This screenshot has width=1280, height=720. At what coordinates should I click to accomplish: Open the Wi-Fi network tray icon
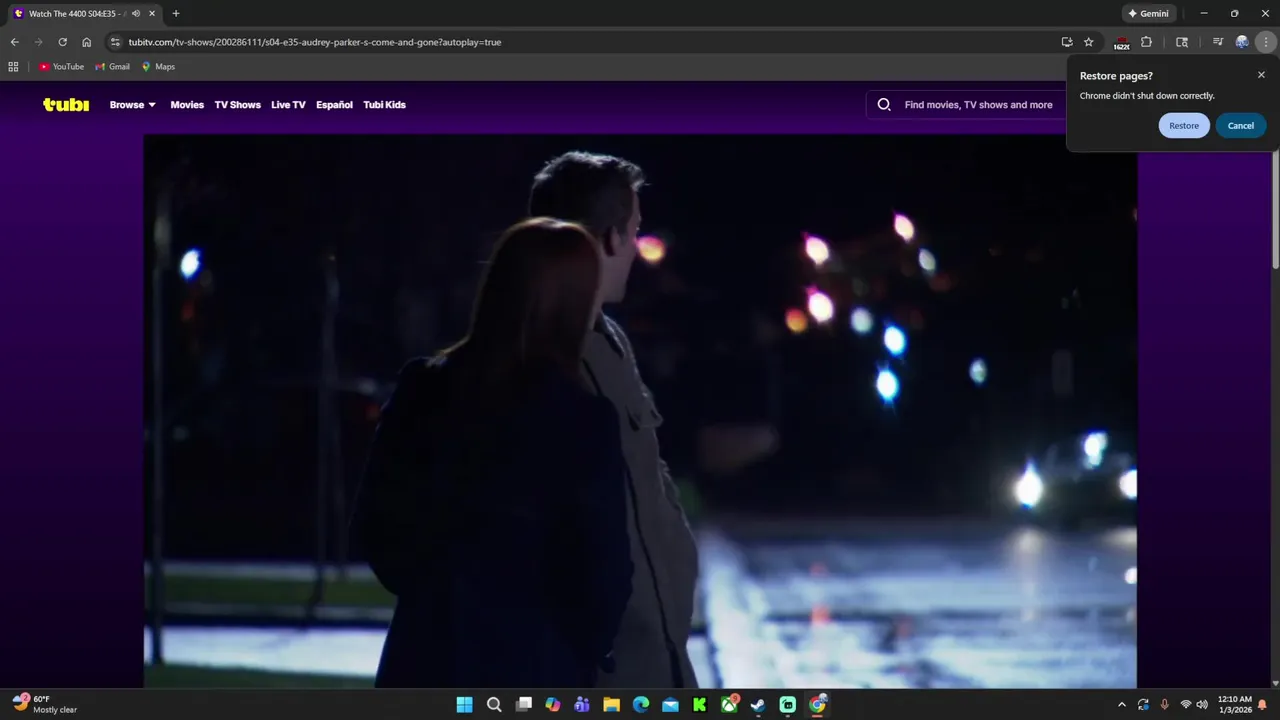[x=1186, y=705]
